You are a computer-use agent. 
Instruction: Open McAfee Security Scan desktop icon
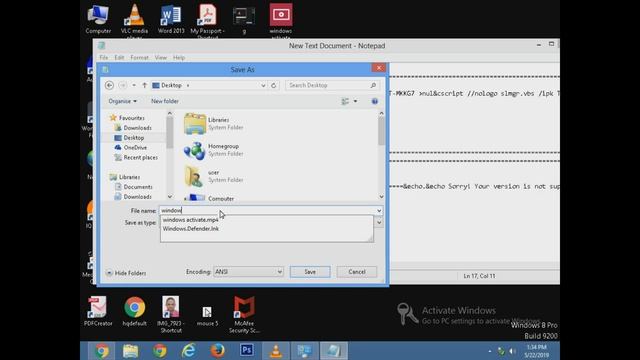[244, 314]
